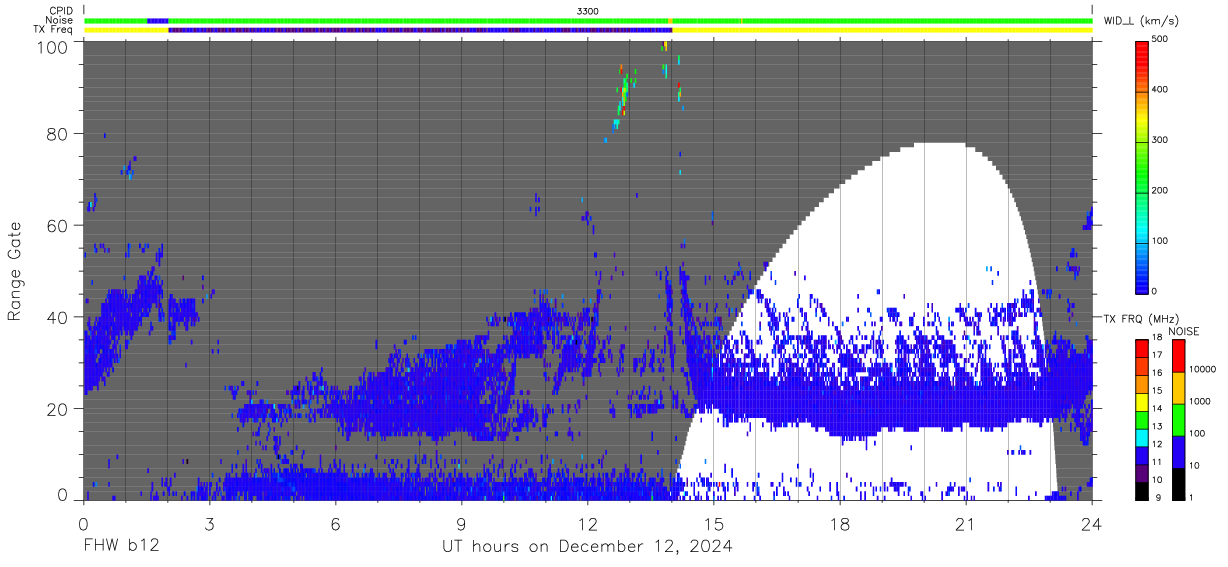This screenshot has width=1228, height=567.
Task: Click the FHW b12 radar beam label
Action: [x=122, y=547]
